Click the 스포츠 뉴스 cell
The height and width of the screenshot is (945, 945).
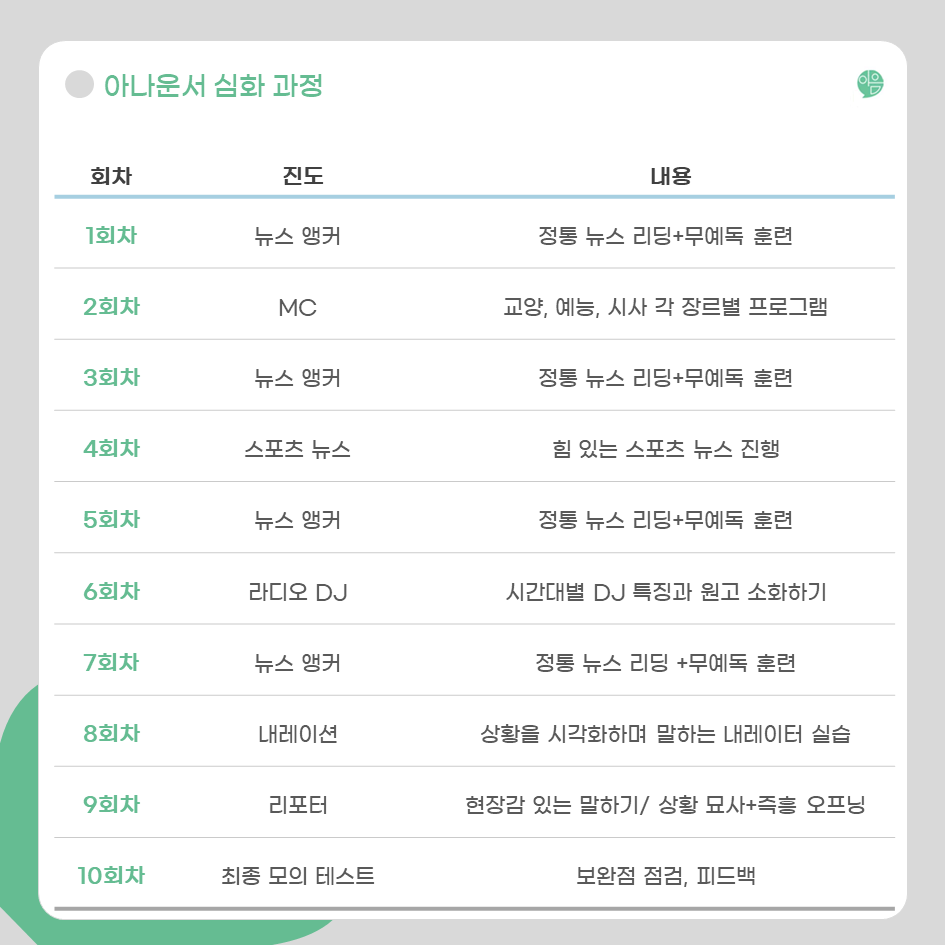298,449
